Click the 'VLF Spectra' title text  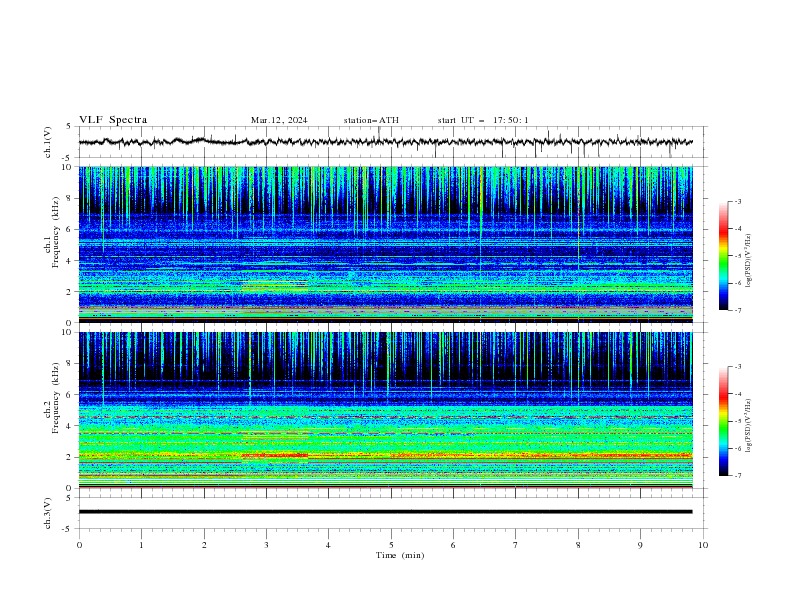[113, 120]
